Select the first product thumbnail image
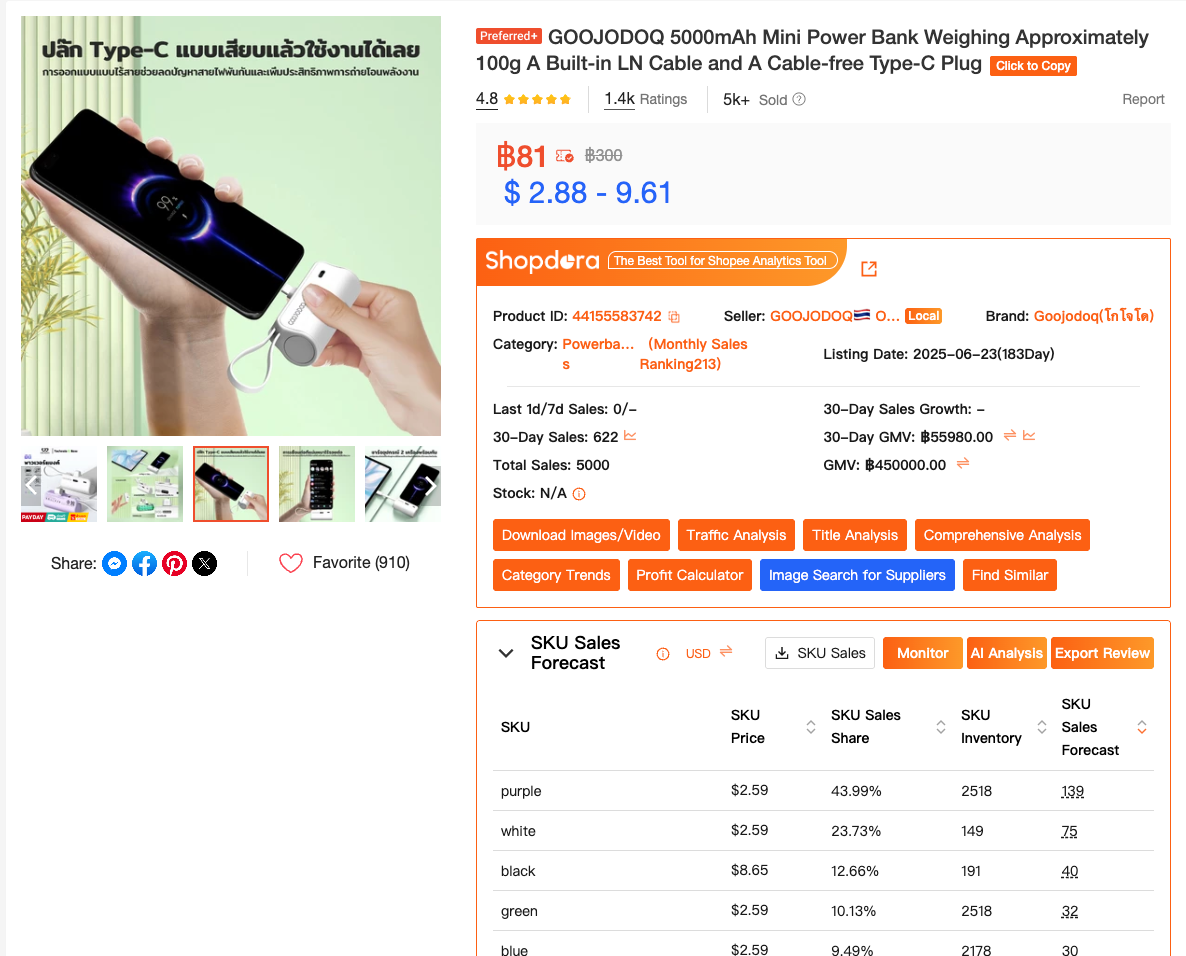 [x=59, y=484]
